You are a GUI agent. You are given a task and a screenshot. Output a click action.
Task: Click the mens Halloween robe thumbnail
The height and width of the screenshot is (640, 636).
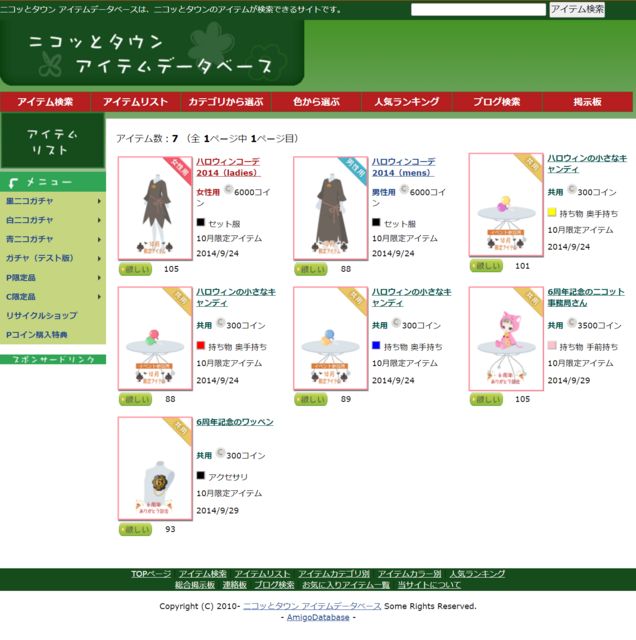[331, 208]
